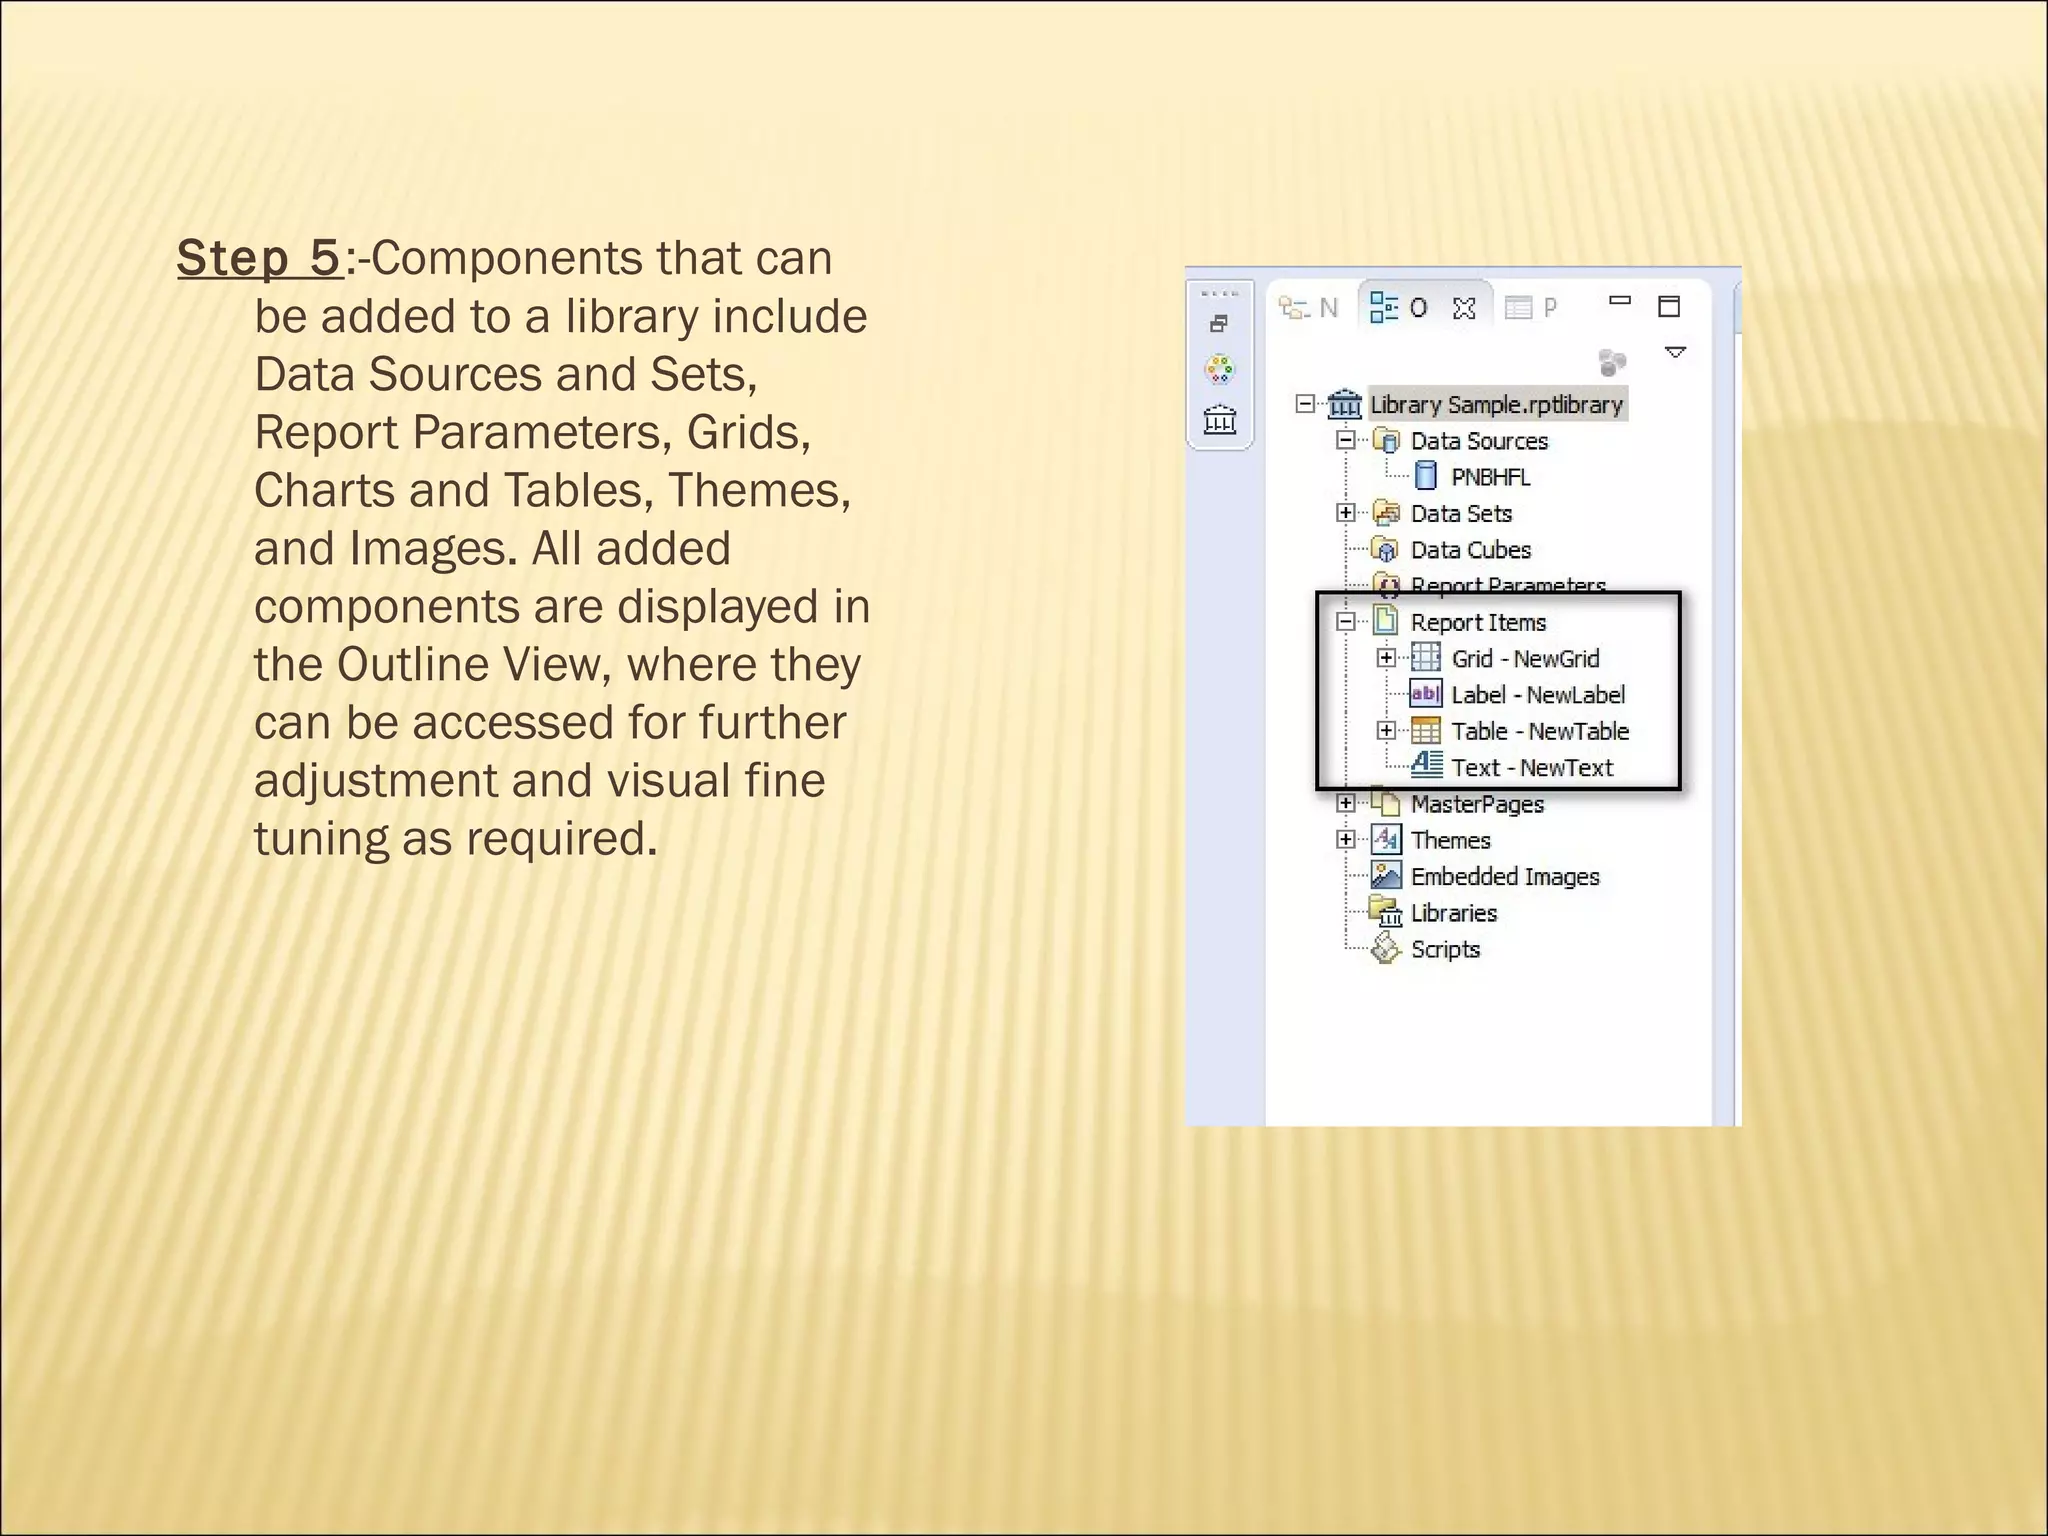Click the Data Sources folder icon
This screenshot has width=2048, height=1536.
point(1386,440)
